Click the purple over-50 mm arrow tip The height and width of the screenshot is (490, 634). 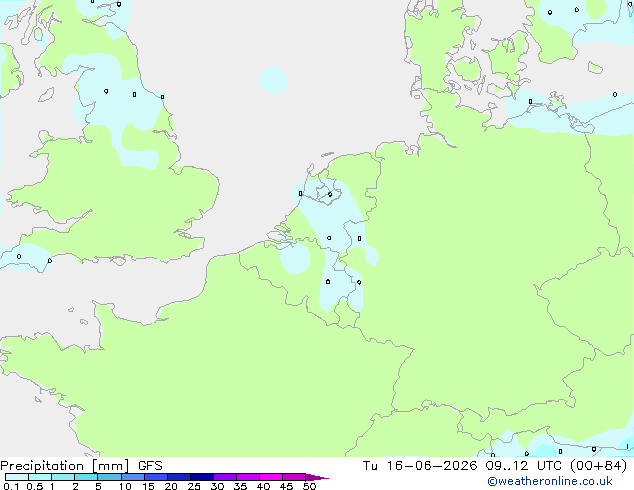[x=317, y=477]
